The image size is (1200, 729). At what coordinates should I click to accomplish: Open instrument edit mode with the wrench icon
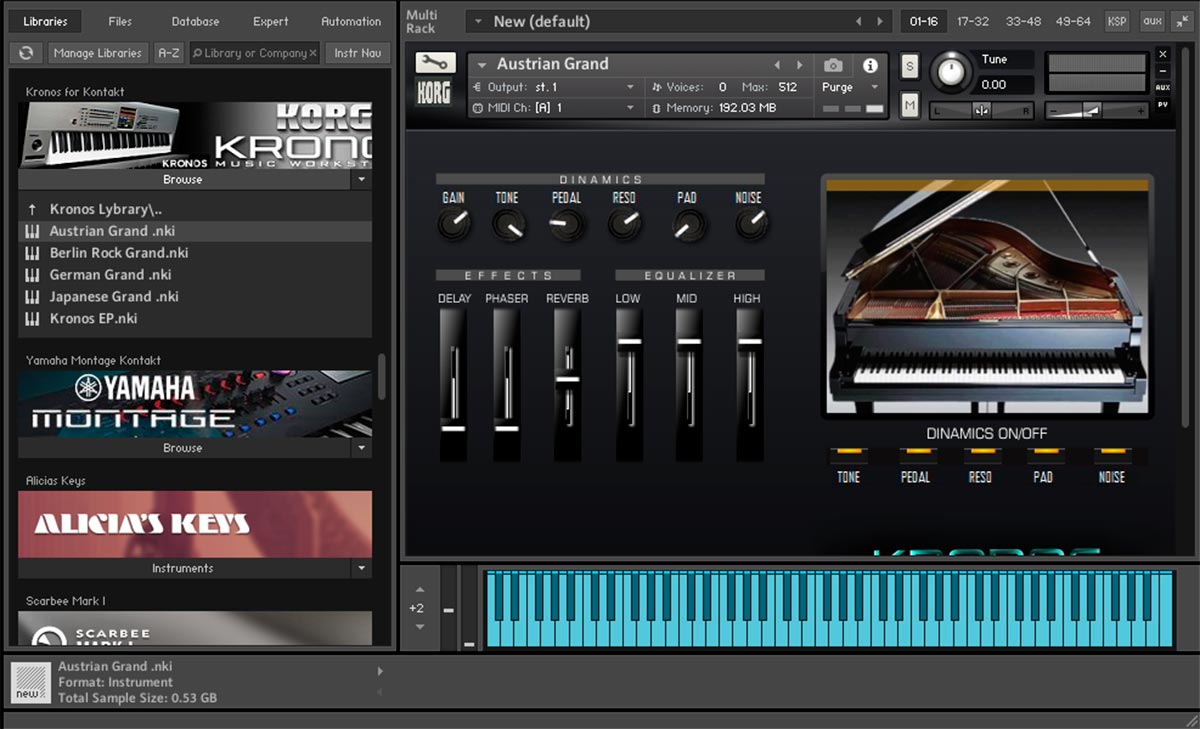tap(435, 63)
